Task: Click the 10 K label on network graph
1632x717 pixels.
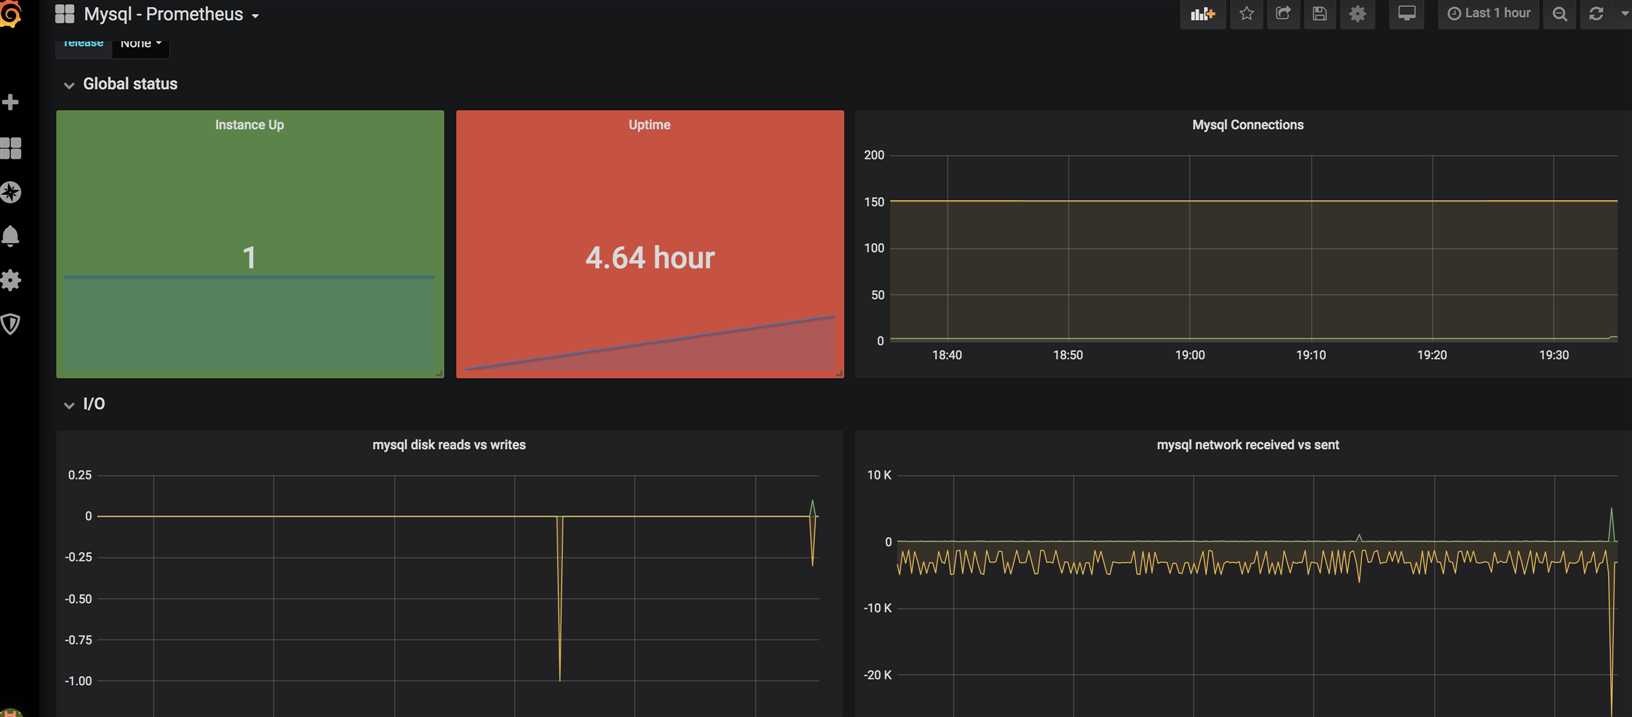Action: pyautogui.click(x=879, y=475)
